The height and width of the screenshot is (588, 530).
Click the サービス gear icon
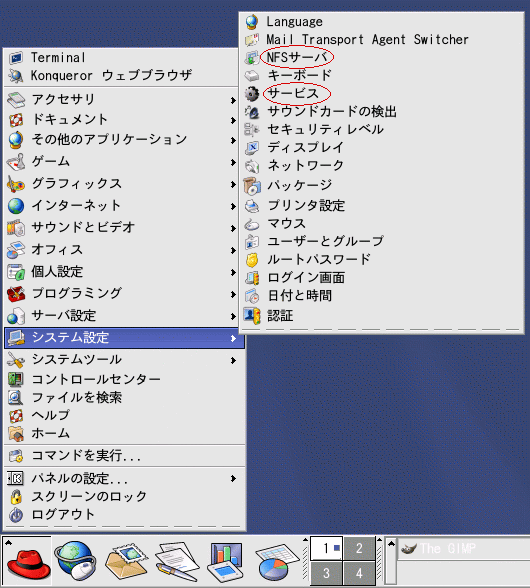coord(252,93)
